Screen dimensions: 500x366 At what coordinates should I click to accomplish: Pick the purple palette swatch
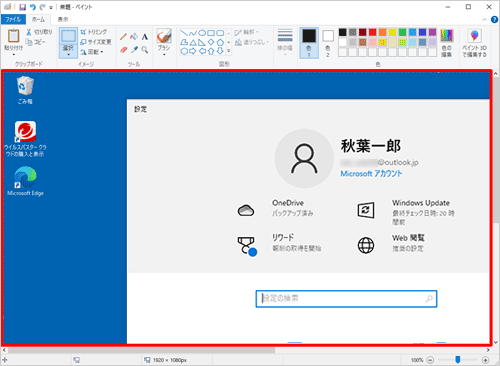[433, 32]
